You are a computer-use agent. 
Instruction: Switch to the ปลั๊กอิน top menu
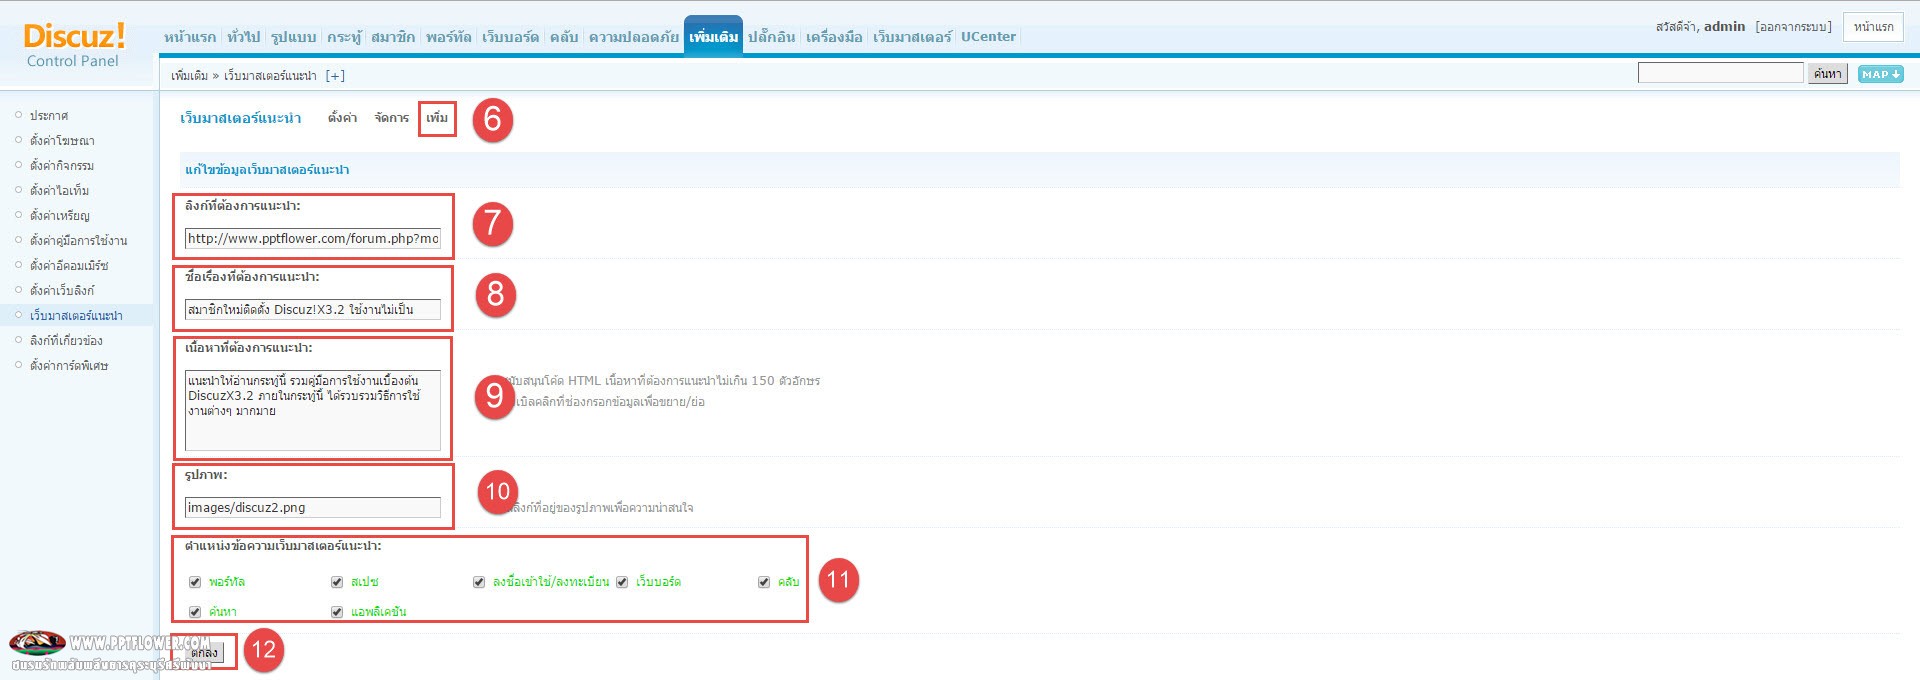tap(771, 37)
